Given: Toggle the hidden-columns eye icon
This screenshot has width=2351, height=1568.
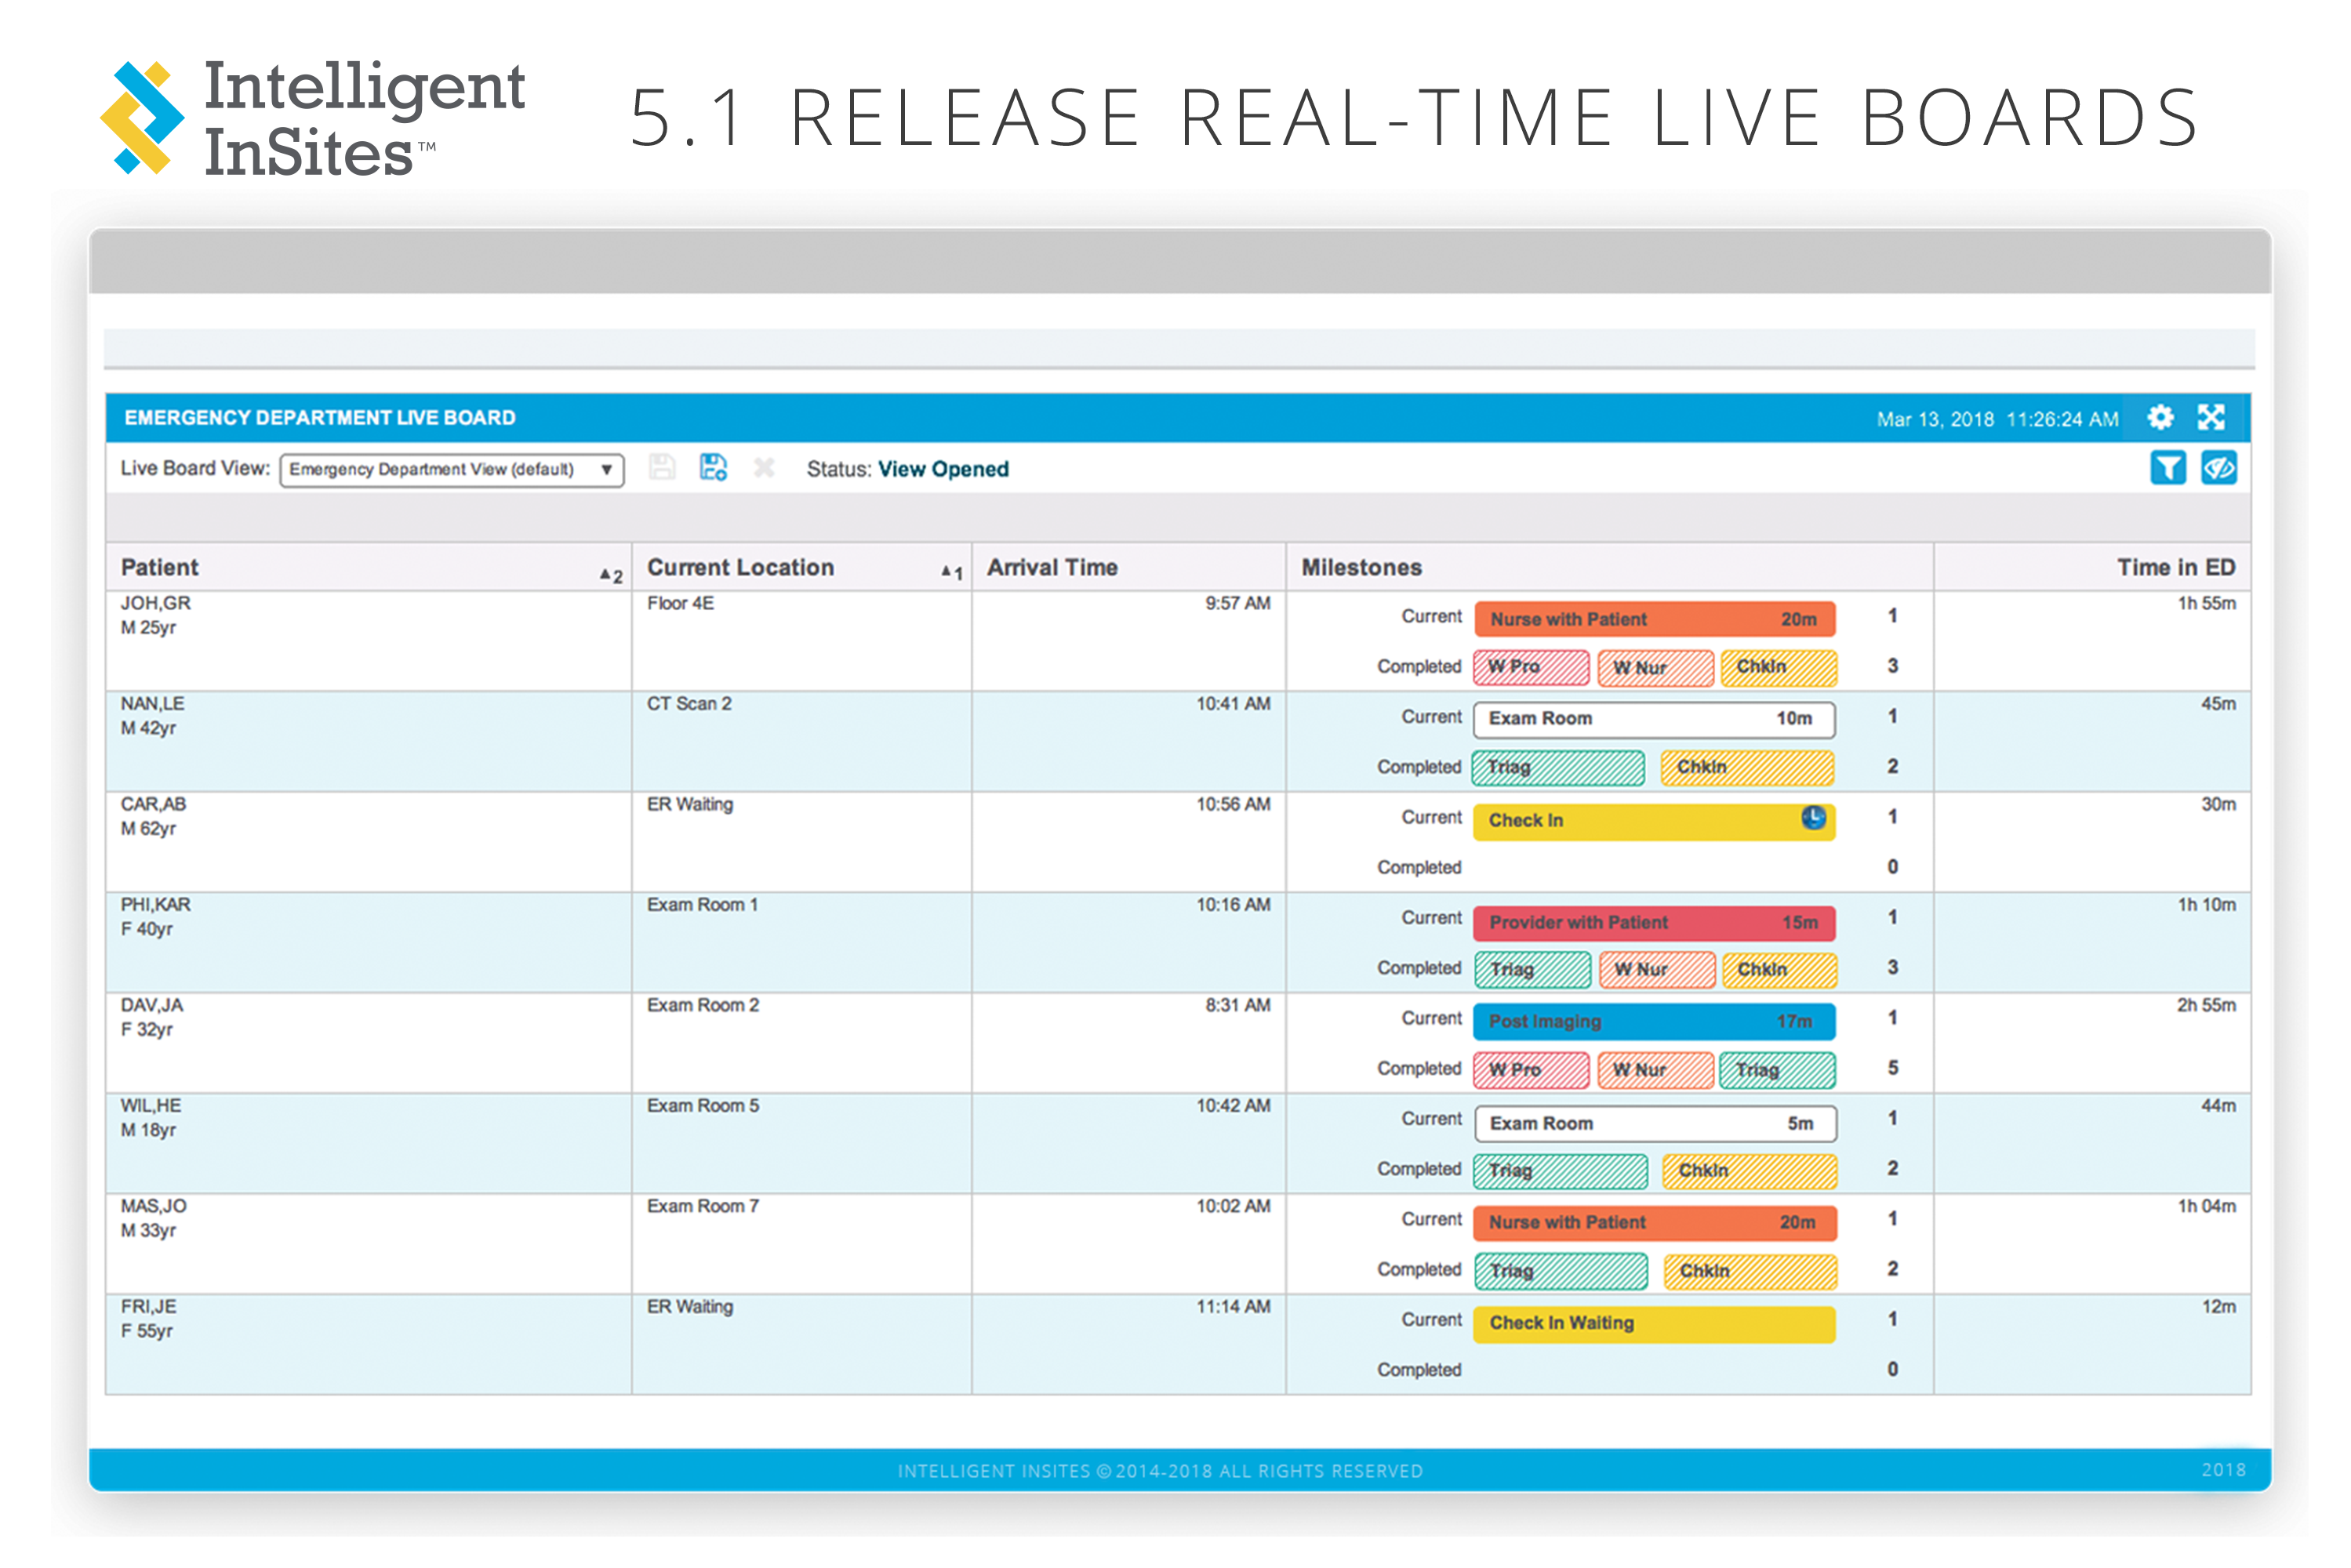Looking at the screenshot, I should point(2219,468).
